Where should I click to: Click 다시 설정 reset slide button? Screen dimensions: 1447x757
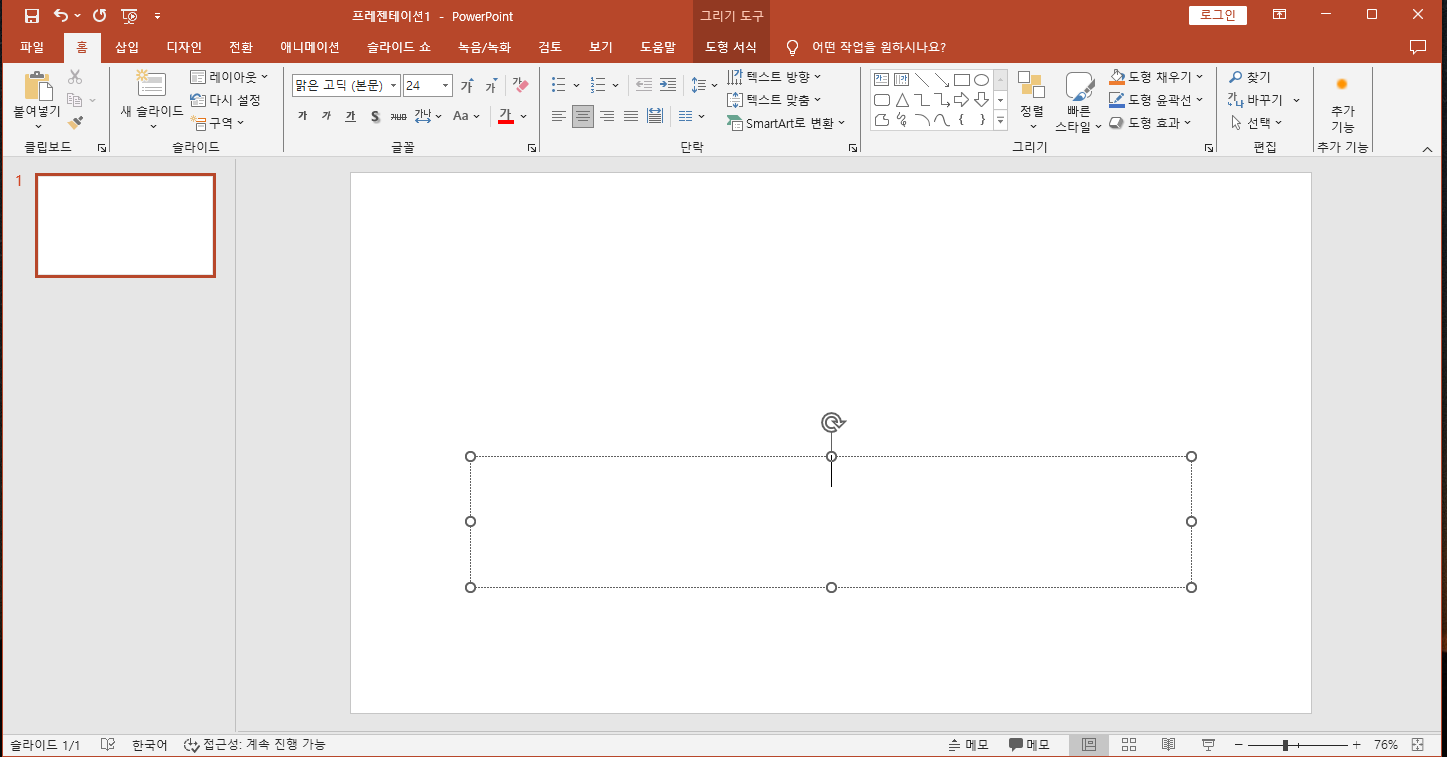[x=226, y=100]
